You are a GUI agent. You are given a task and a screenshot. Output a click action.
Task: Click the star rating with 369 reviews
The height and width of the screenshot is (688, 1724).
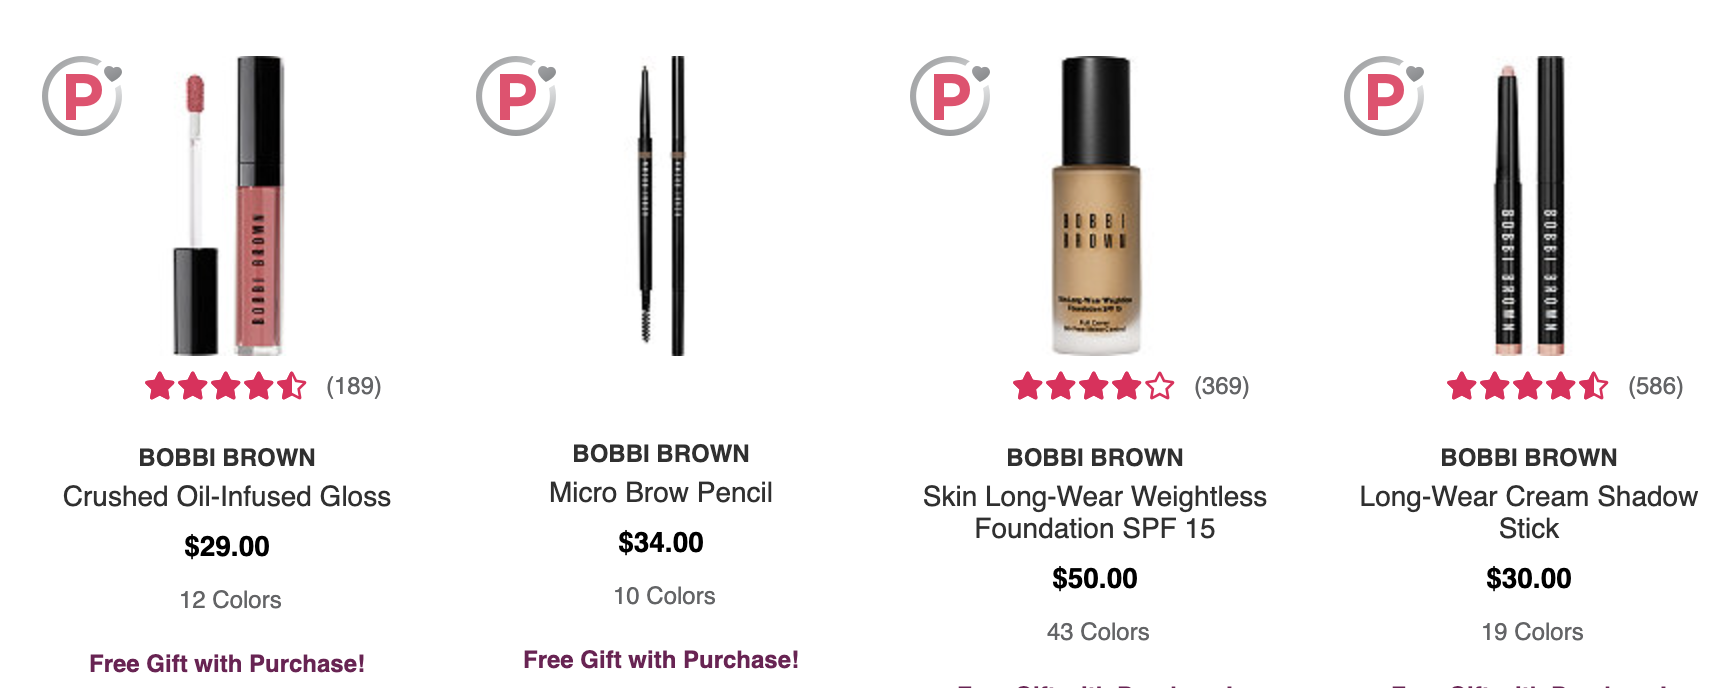click(1094, 386)
